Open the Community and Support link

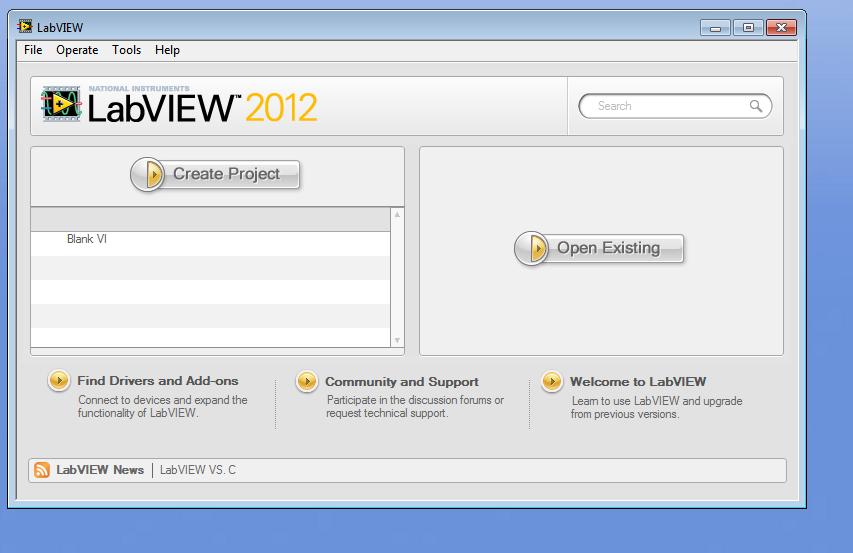click(x=402, y=382)
